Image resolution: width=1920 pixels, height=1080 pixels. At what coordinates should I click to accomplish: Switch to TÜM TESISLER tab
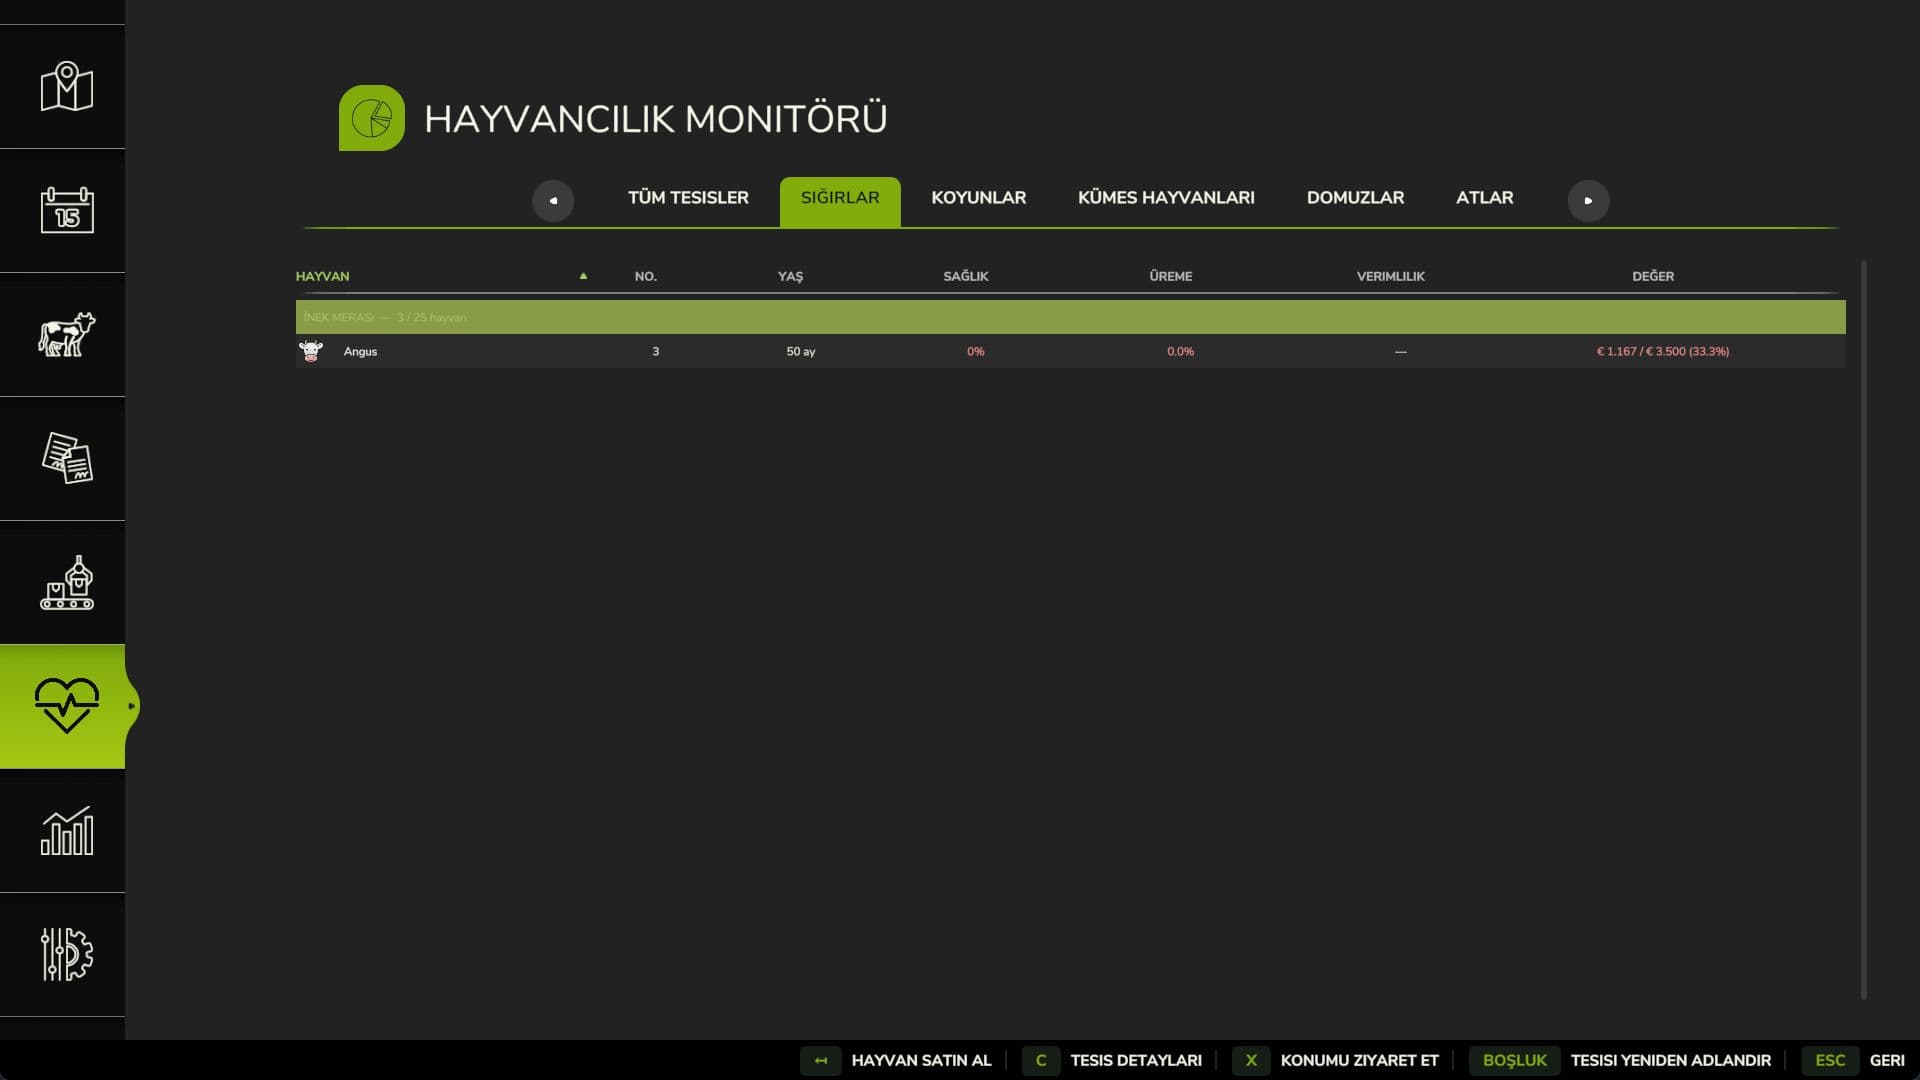point(688,198)
